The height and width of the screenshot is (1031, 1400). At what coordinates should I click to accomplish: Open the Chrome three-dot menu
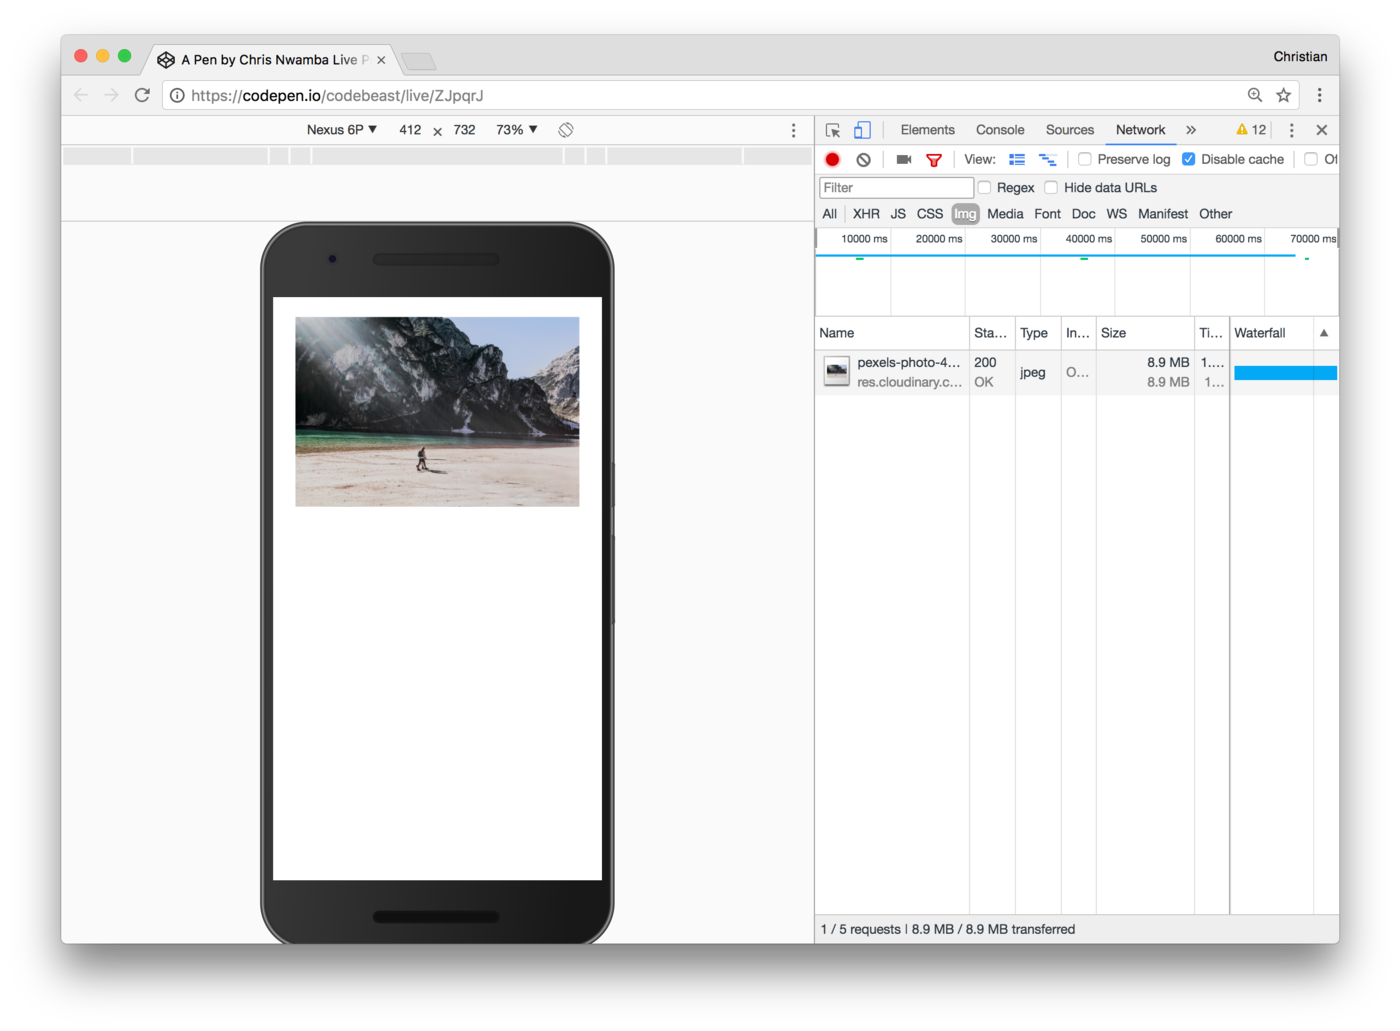tap(1319, 95)
